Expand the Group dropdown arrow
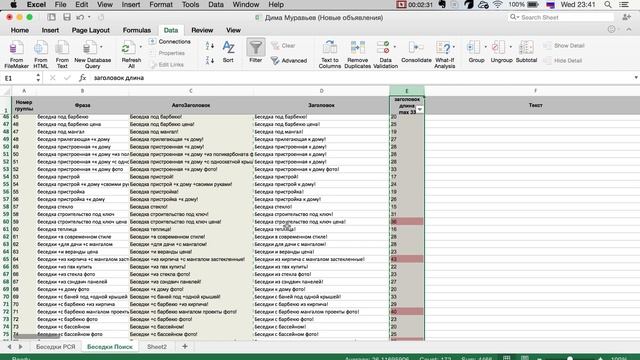The width and height of the screenshot is (640, 360). [x=485, y=47]
